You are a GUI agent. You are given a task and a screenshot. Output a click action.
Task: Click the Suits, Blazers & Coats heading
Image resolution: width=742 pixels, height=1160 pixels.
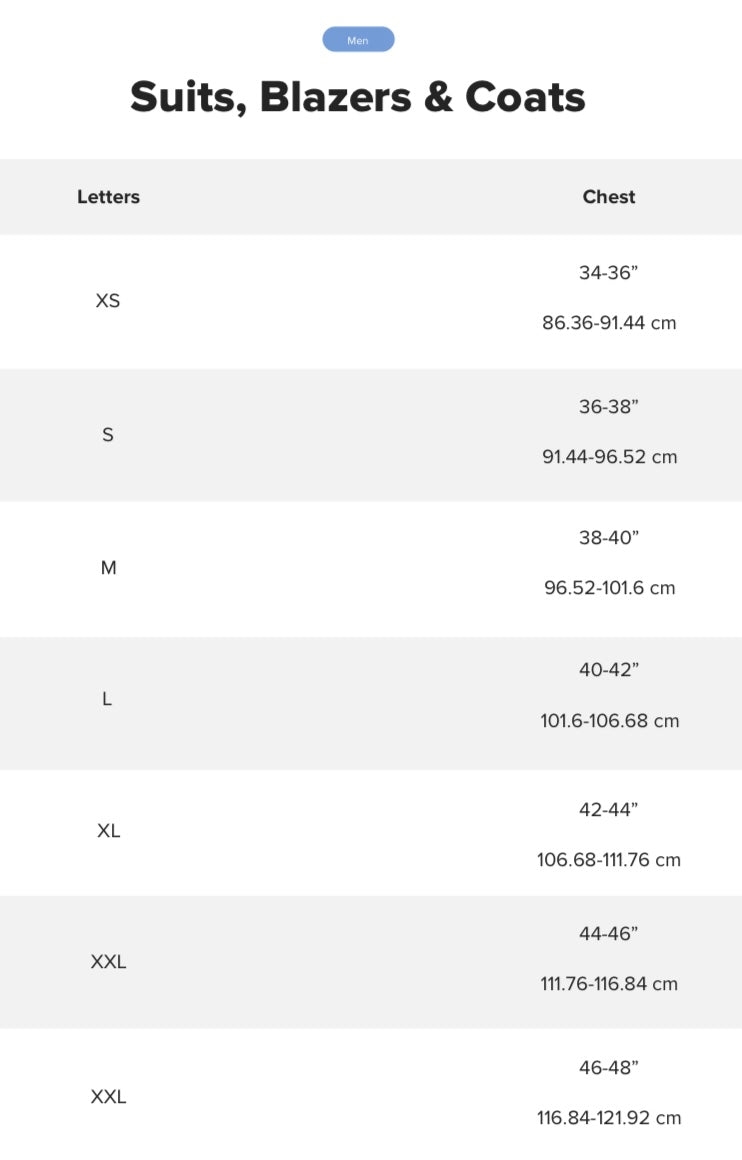coord(358,98)
